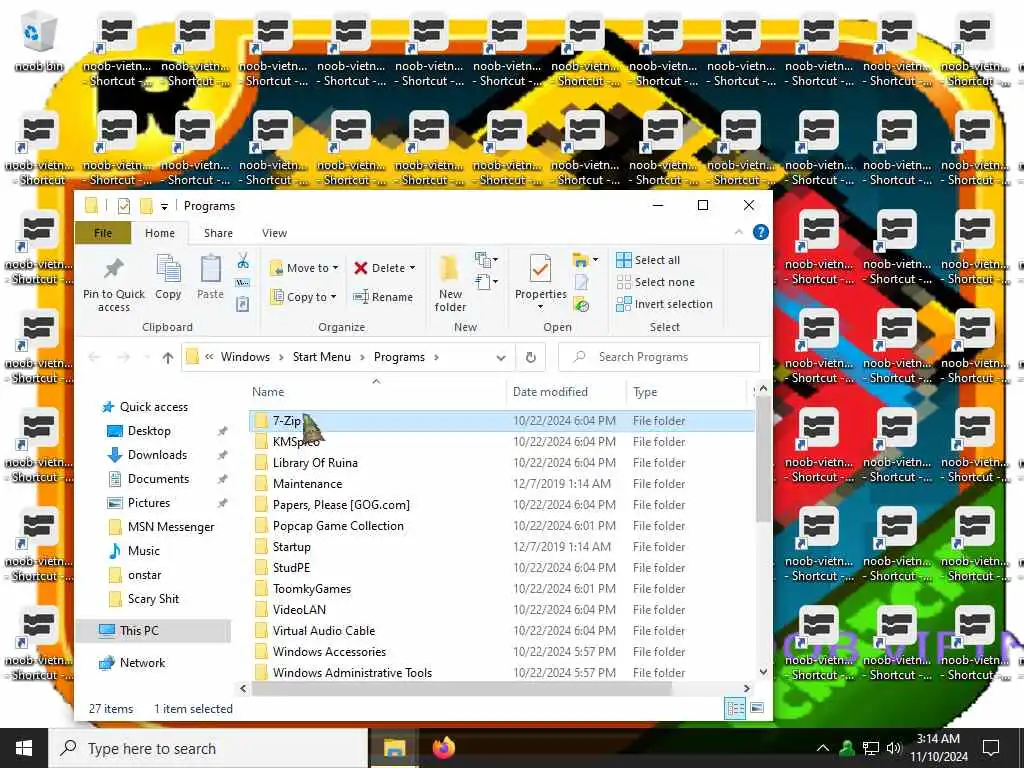Image resolution: width=1024 pixels, height=768 pixels.
Task: Click Type here to search box
Action: 209,748
